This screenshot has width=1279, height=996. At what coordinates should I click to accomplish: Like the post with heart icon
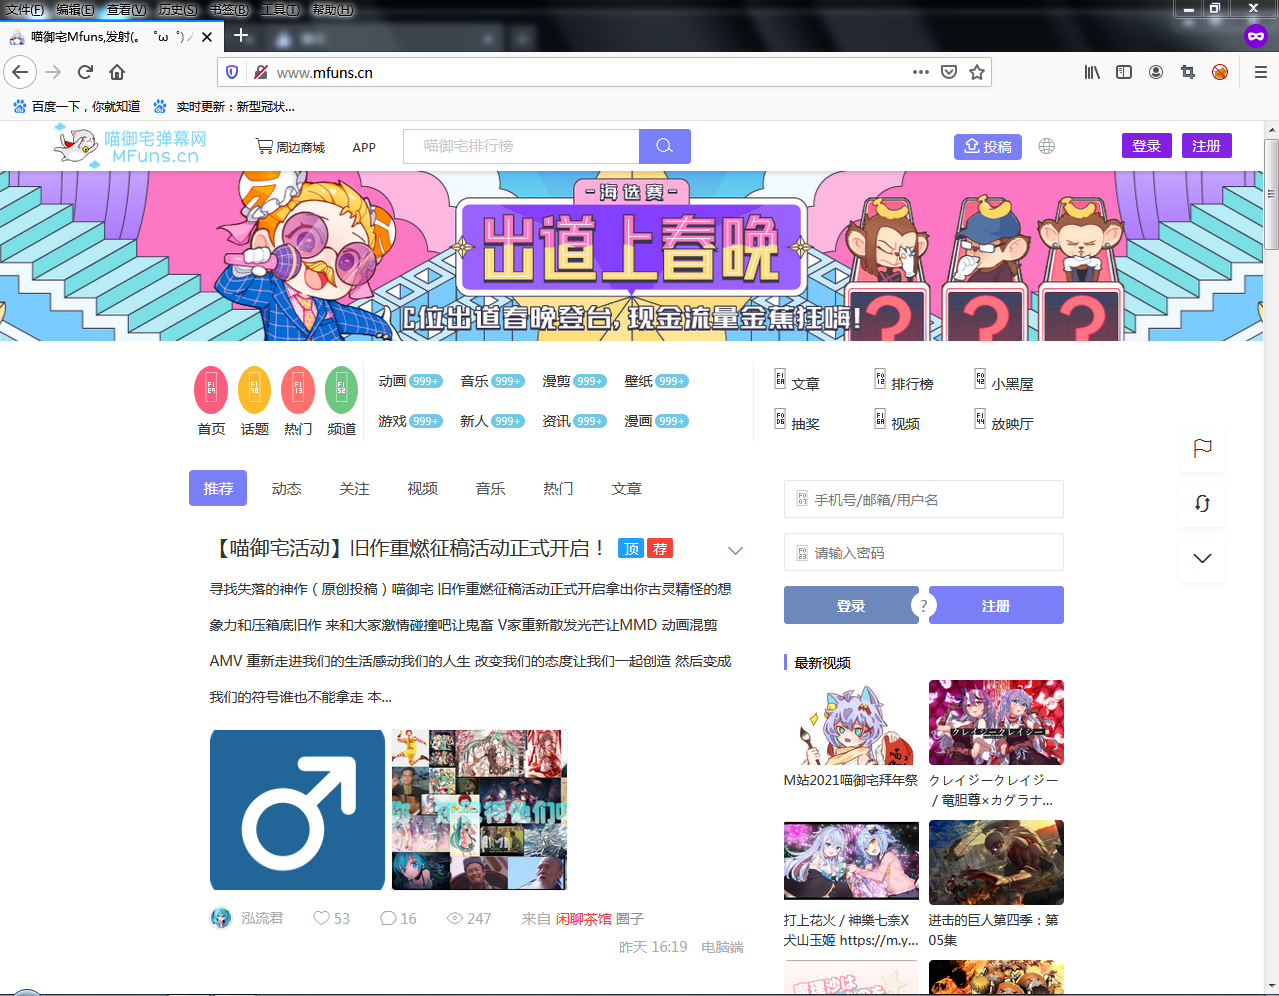tap(321, 918)
